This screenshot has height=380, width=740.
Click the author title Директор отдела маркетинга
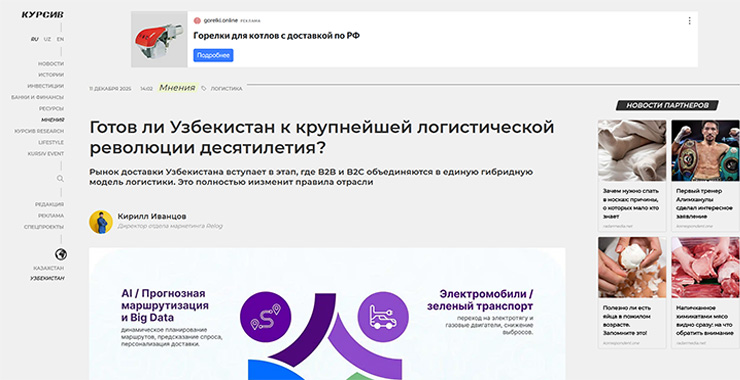tap(170, 226)
